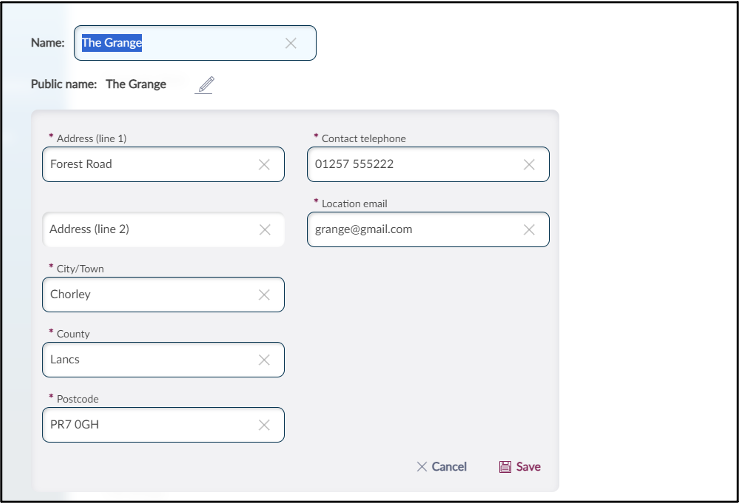
Task: Clear Address line 1 field
Action: pyautogui.click(x=264, y=165)
